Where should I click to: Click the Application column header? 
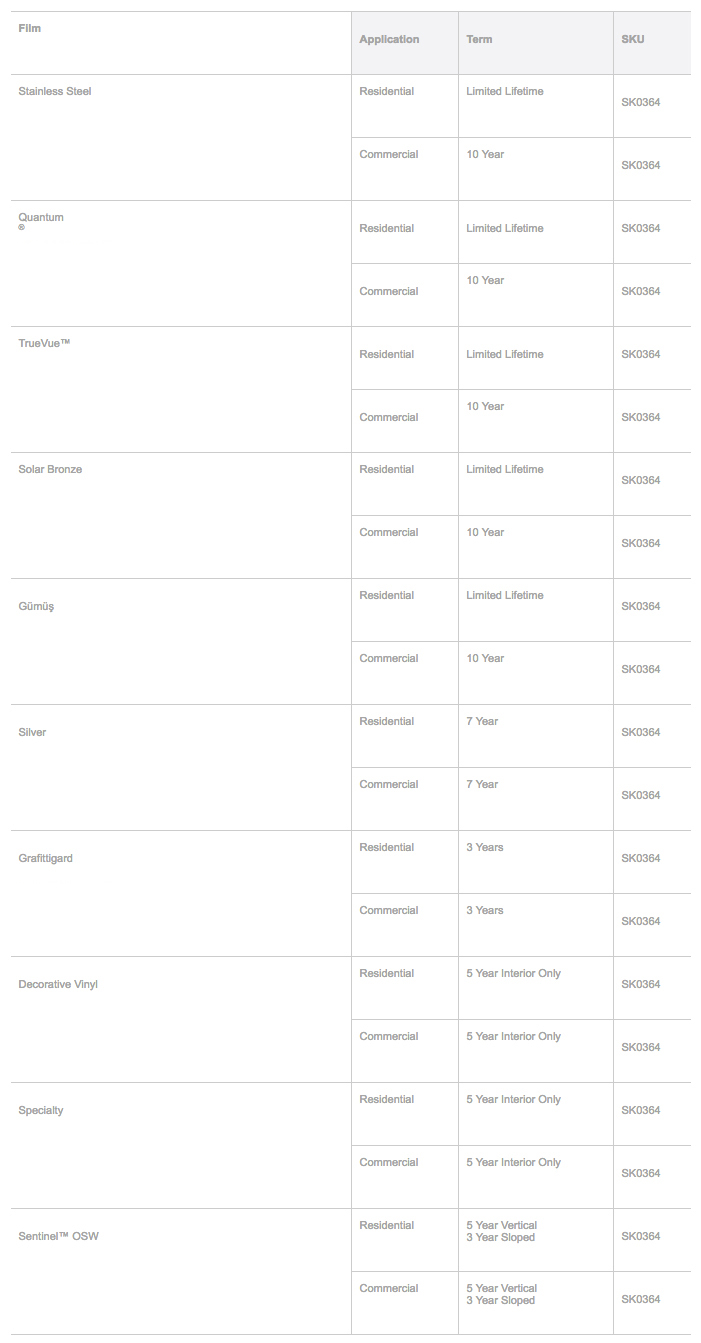tap(389, 39)
